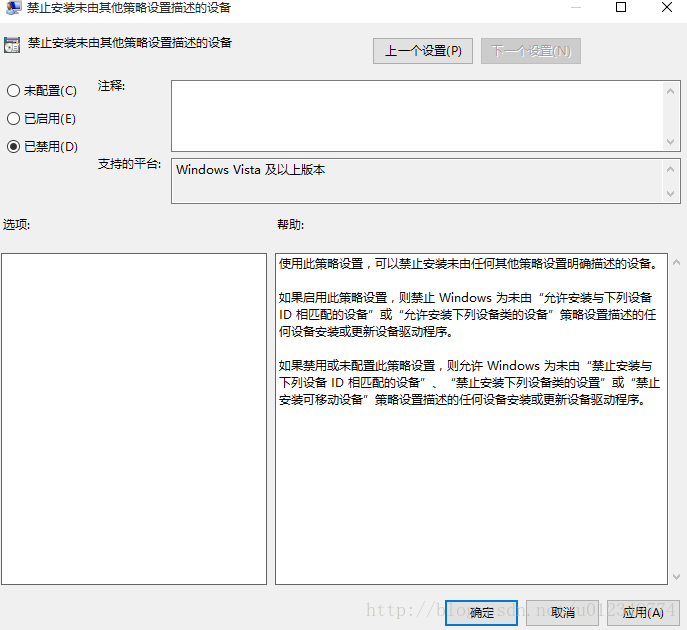Confirm with the 确定 button
This screenshot has width=687, height=630.
pos(482,612)
